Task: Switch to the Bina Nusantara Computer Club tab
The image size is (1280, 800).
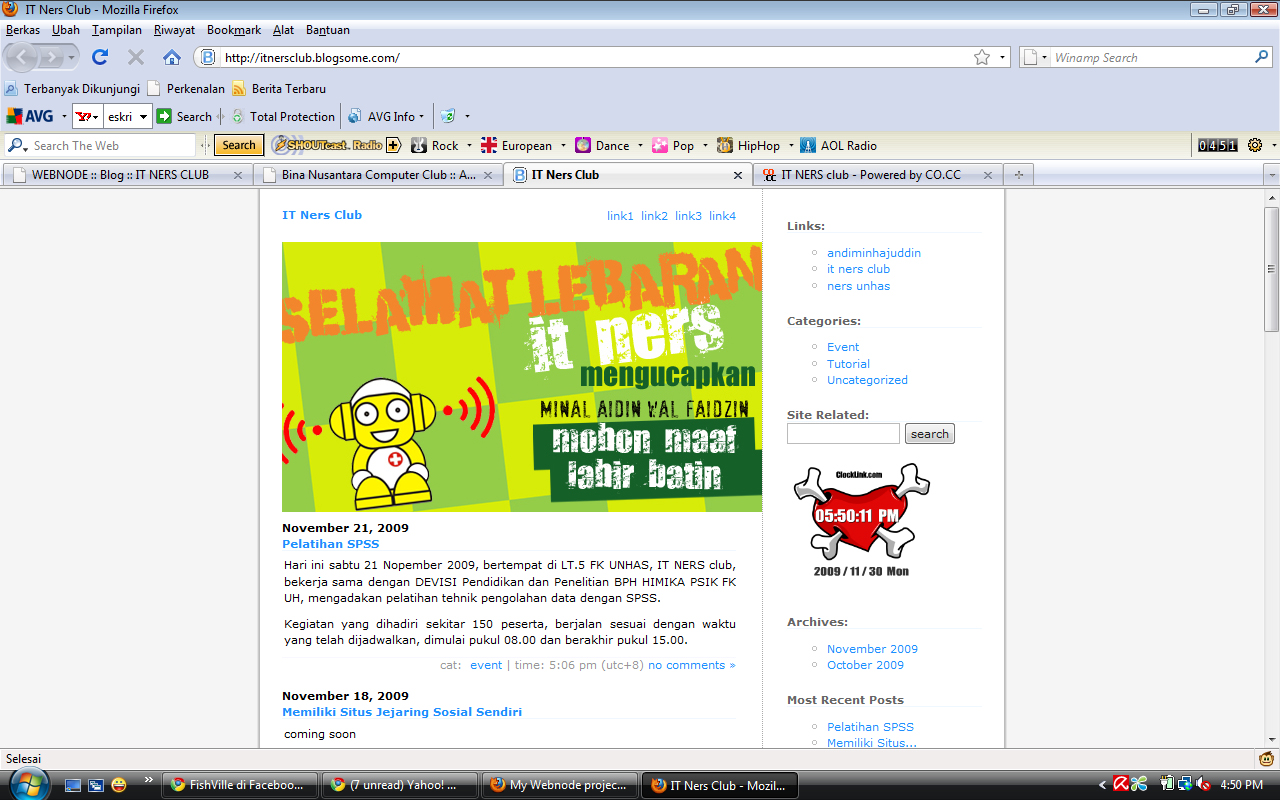Action: point(378,174)
